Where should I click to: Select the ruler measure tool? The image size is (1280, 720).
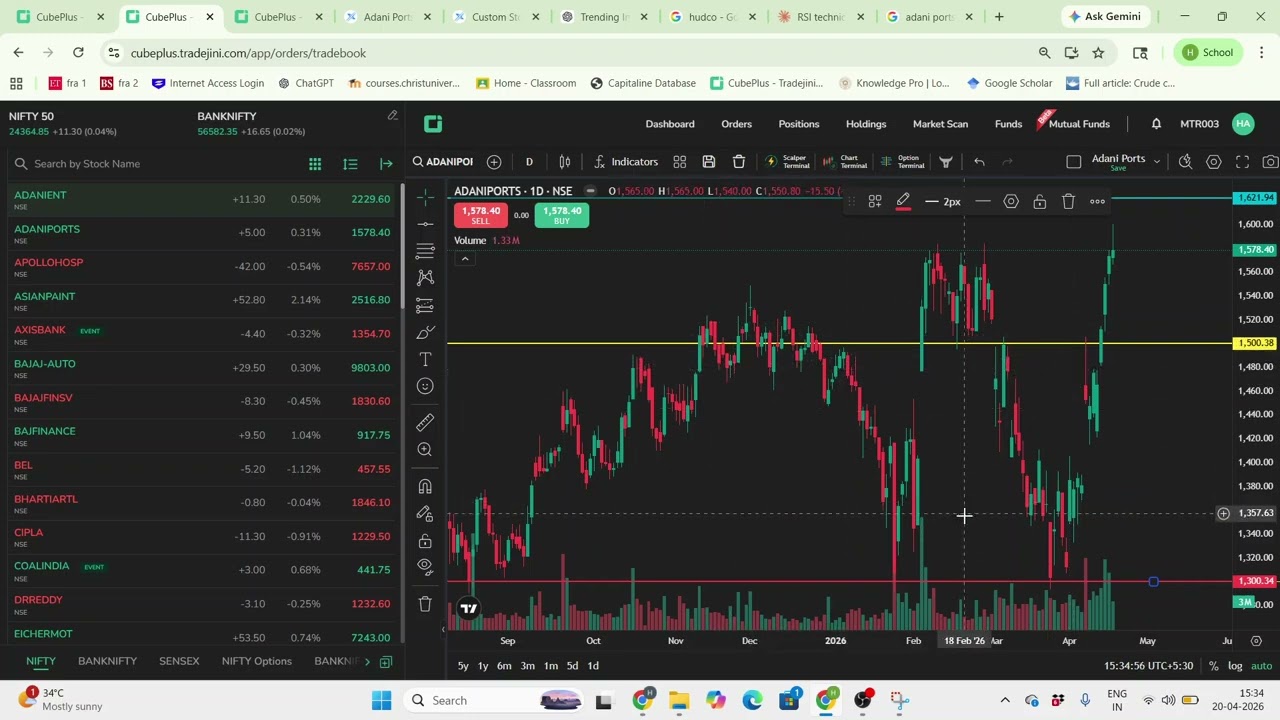pyautogui.click(x=425, y=422)
